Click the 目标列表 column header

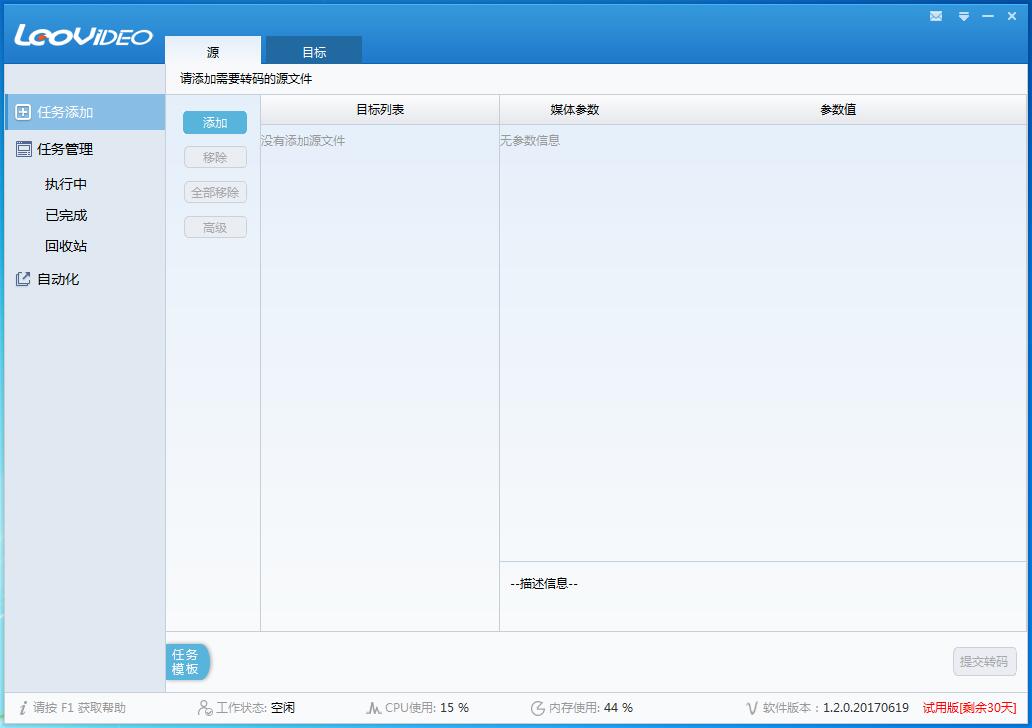(x=380, y=110)
